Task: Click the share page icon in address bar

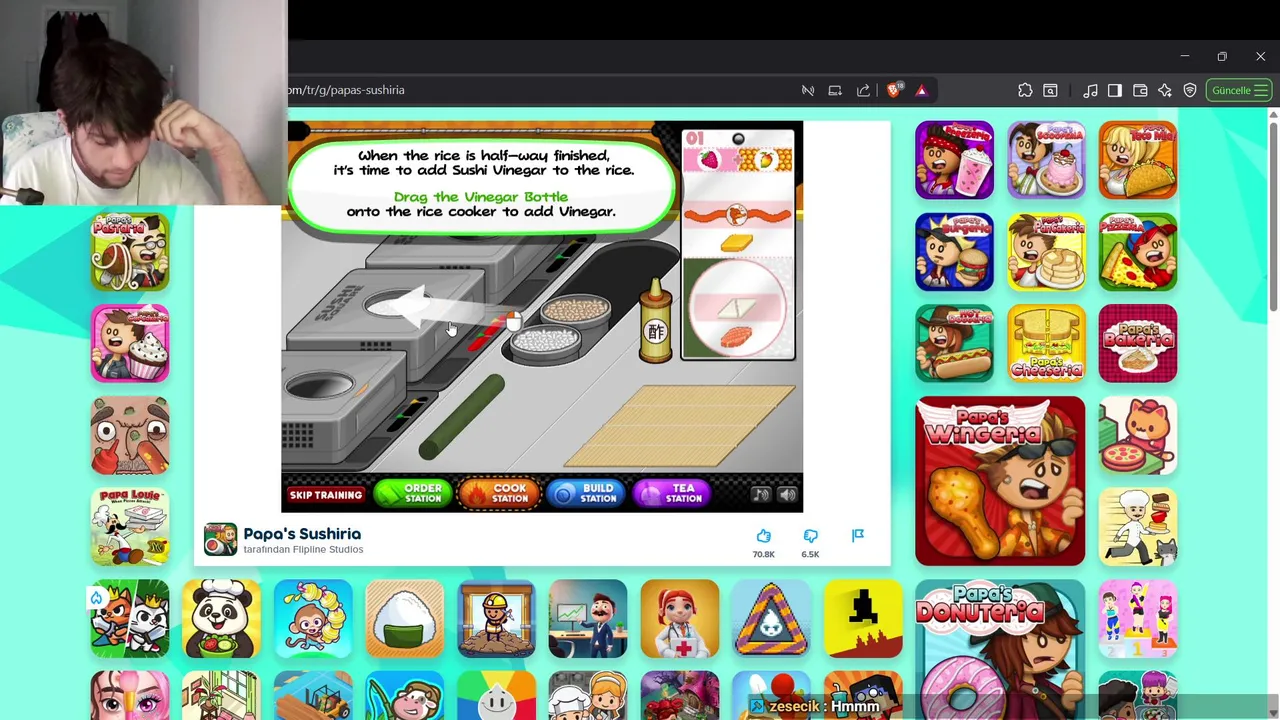Action: coord(863,90)
